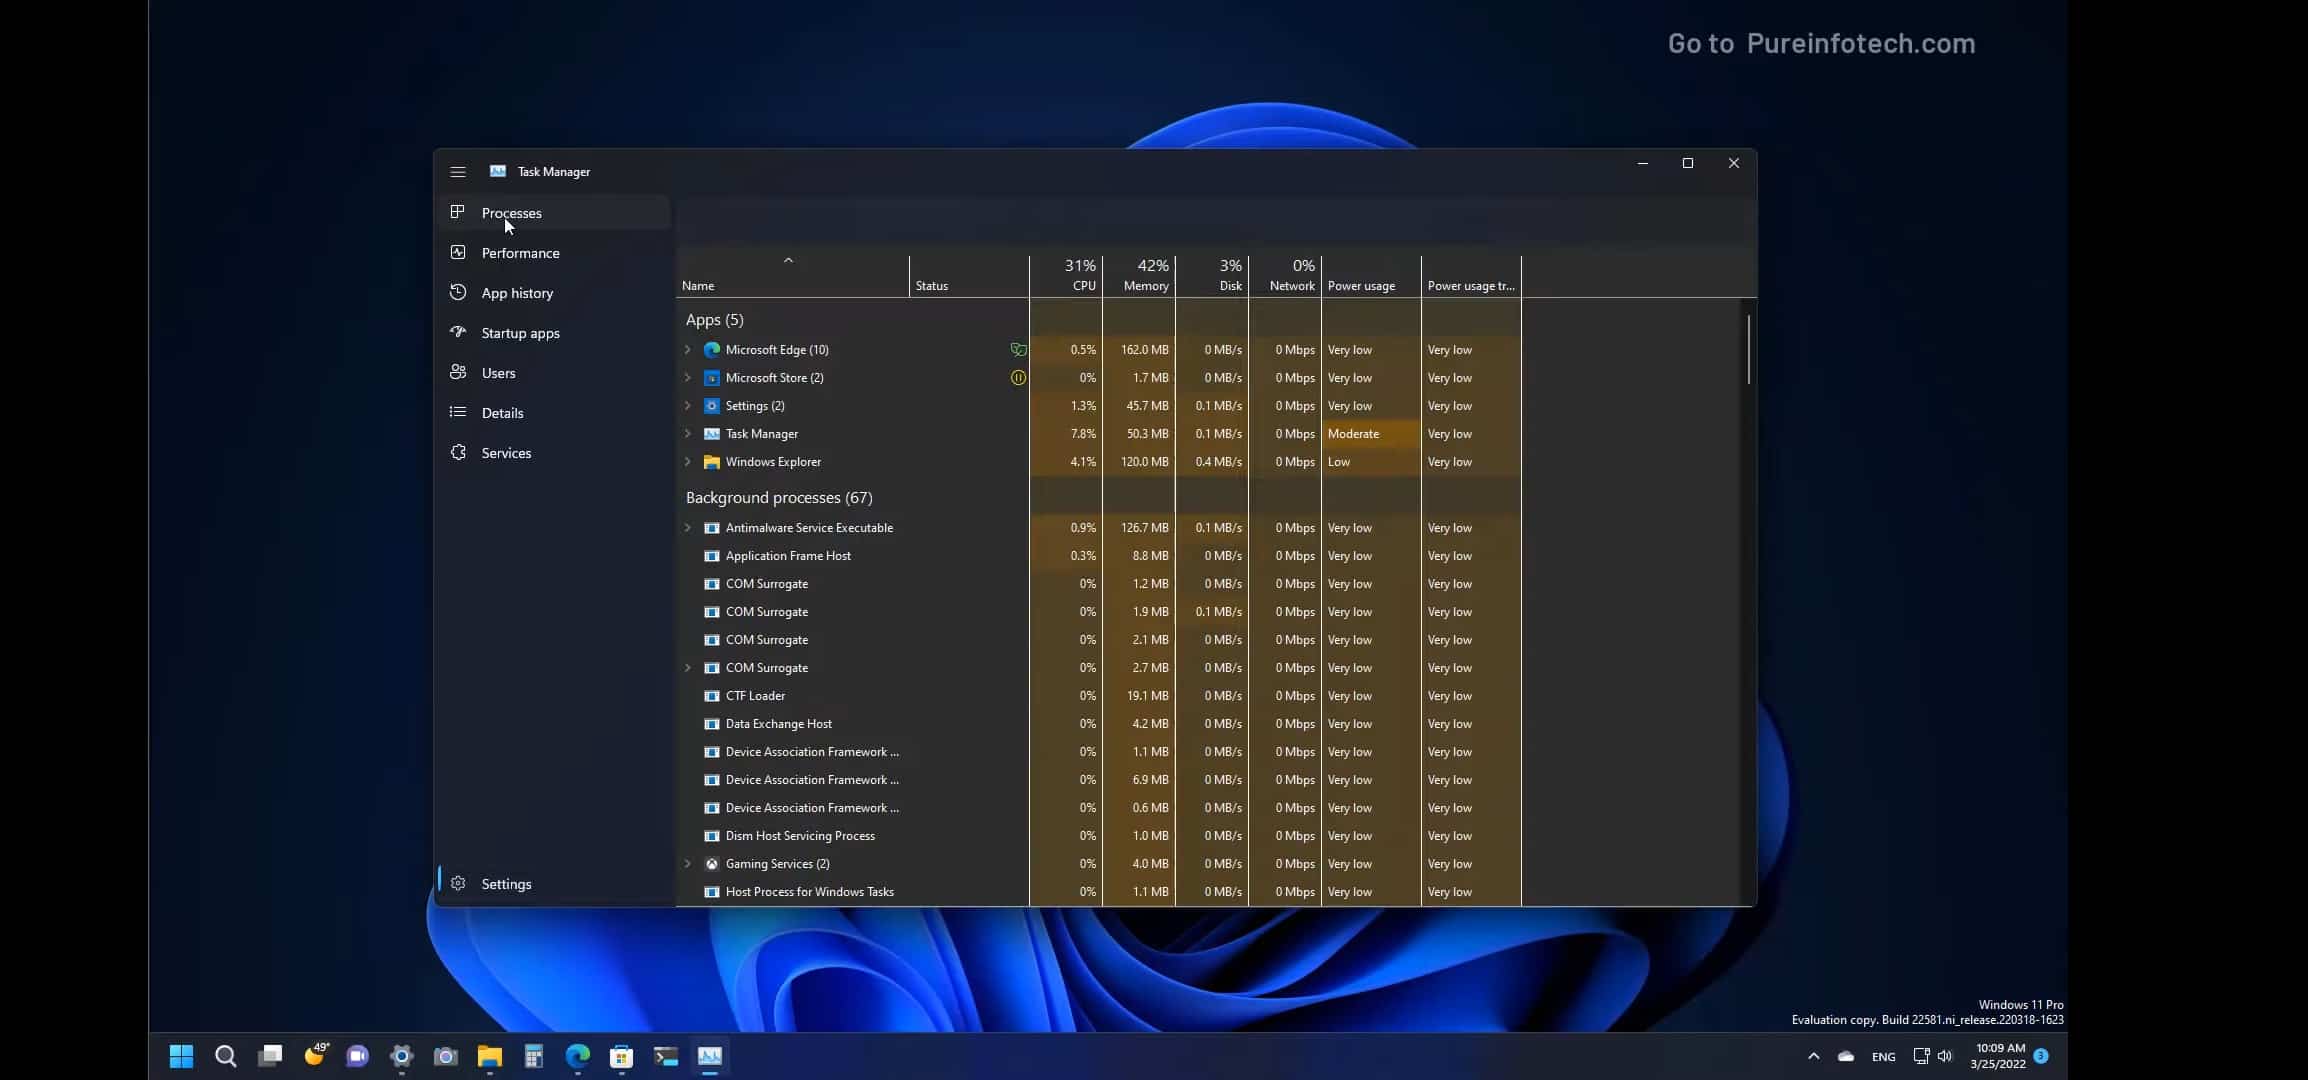Toggle the hamburger navigation menu
2308x1080 pixels.
(x=458, y=172)
